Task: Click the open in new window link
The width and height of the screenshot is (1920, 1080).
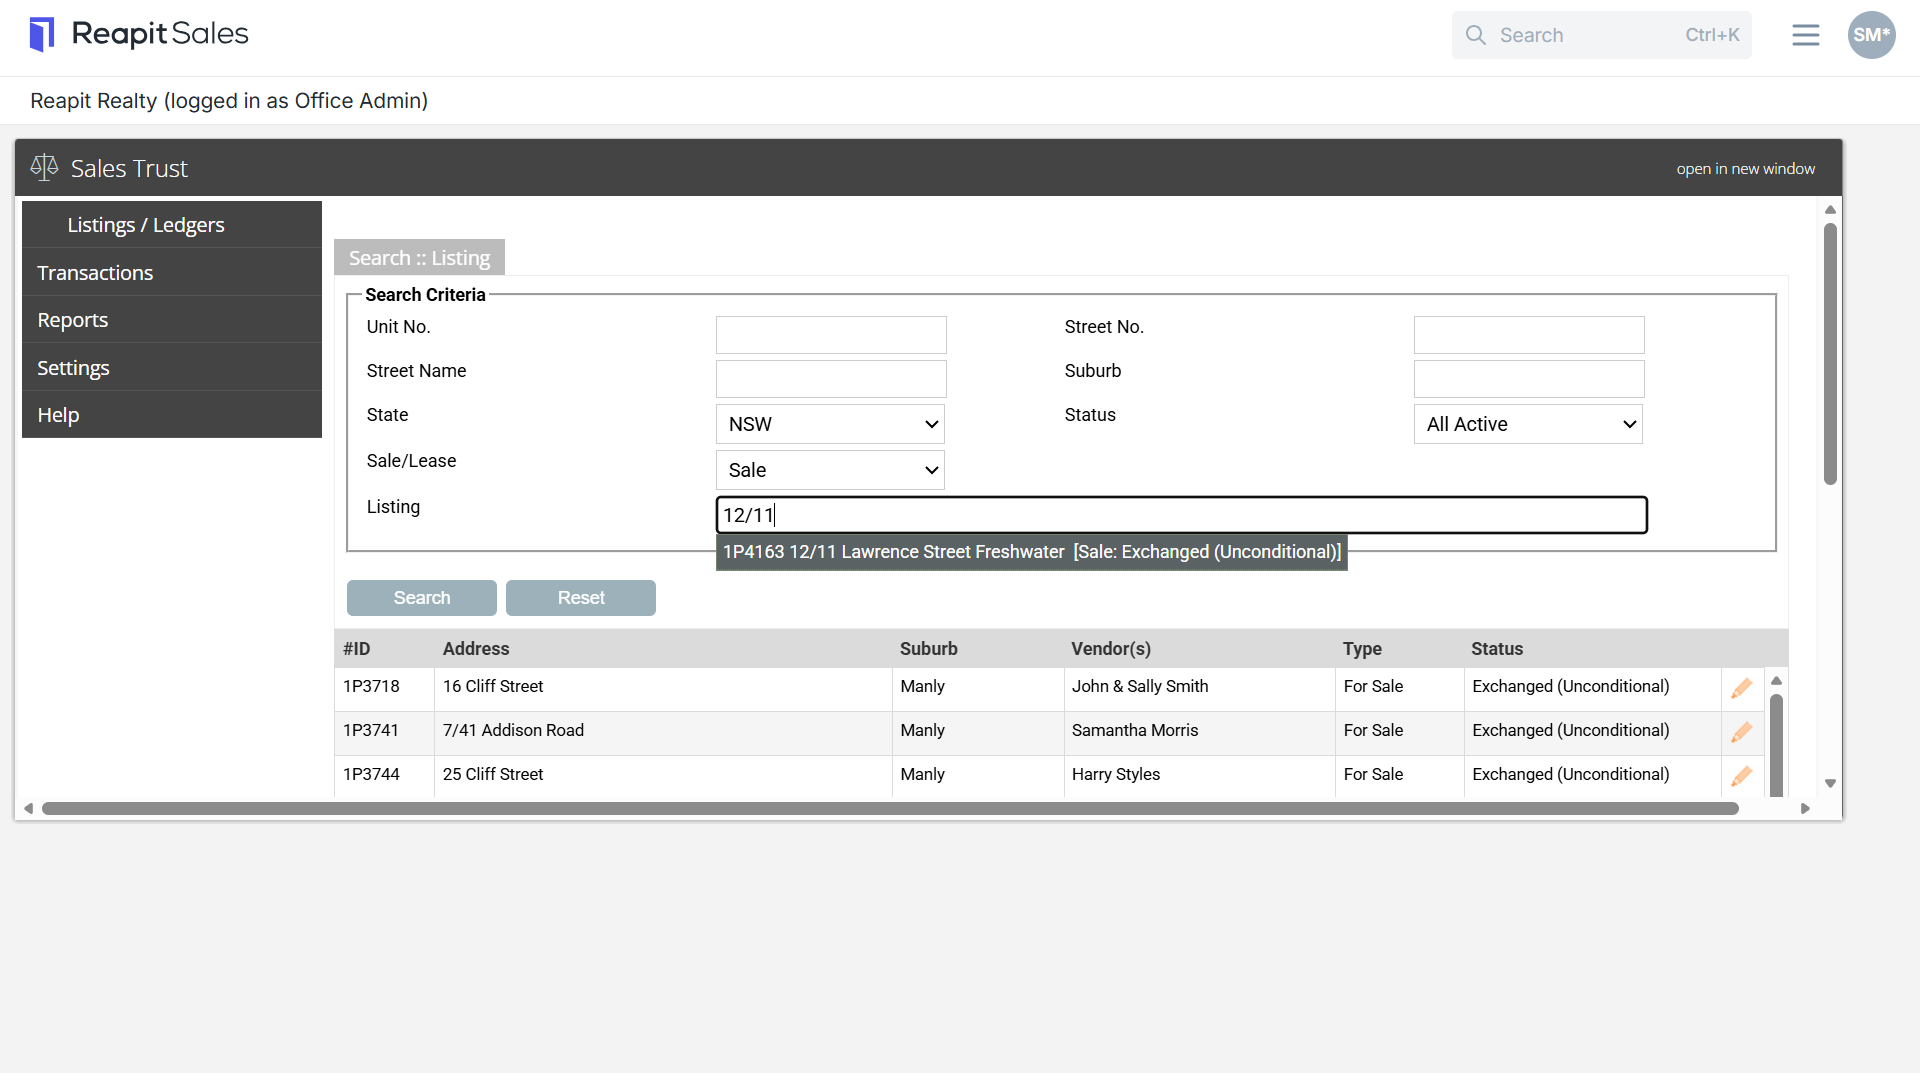Action: (x=1745, y=168)
